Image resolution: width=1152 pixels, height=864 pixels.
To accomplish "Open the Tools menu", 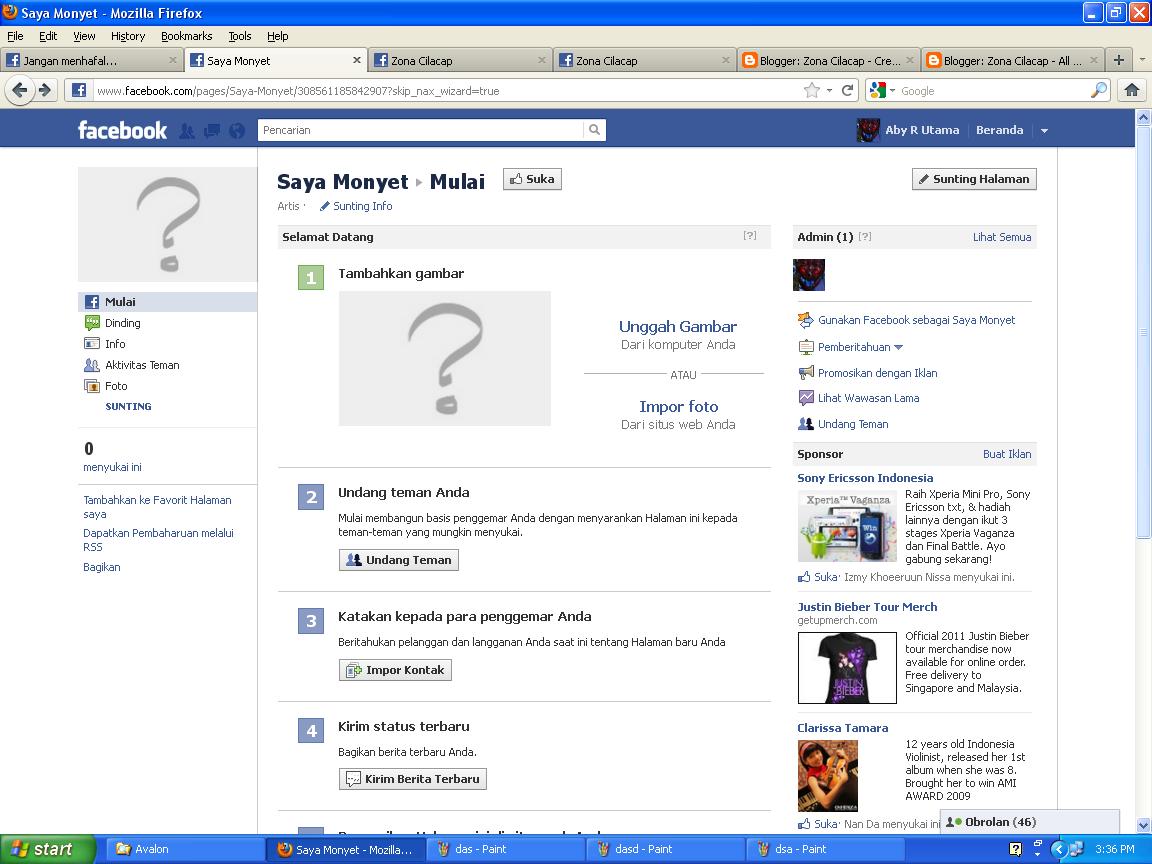I will [x=240, y=36].
